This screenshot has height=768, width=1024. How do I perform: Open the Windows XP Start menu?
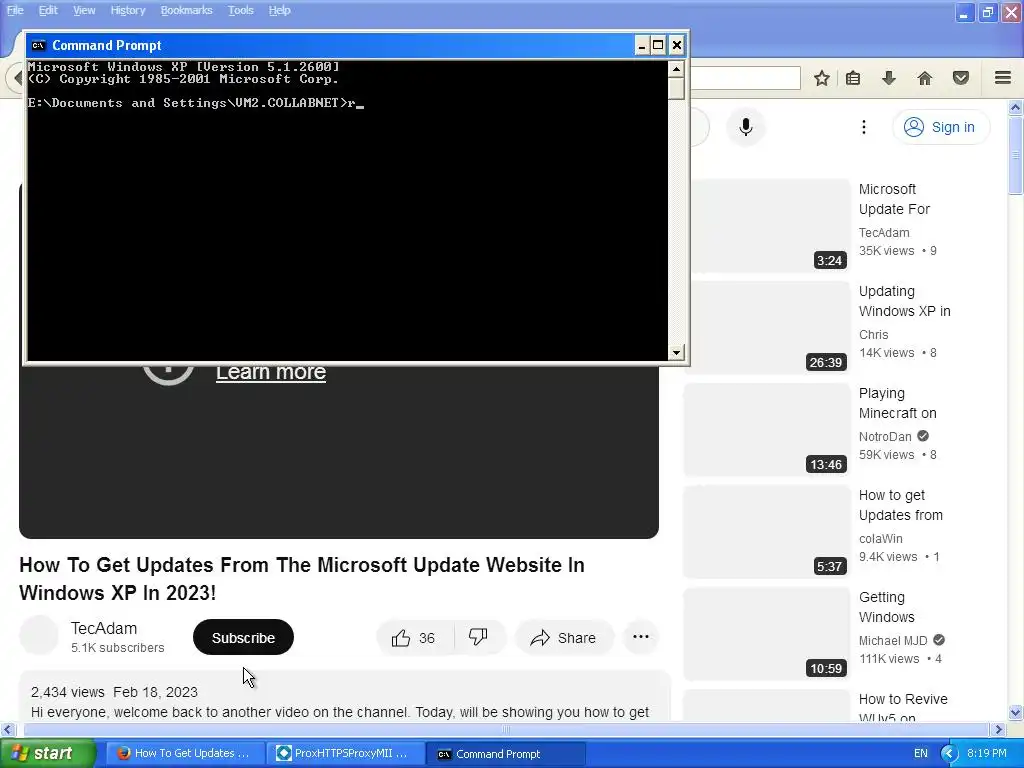click(46, 753)
